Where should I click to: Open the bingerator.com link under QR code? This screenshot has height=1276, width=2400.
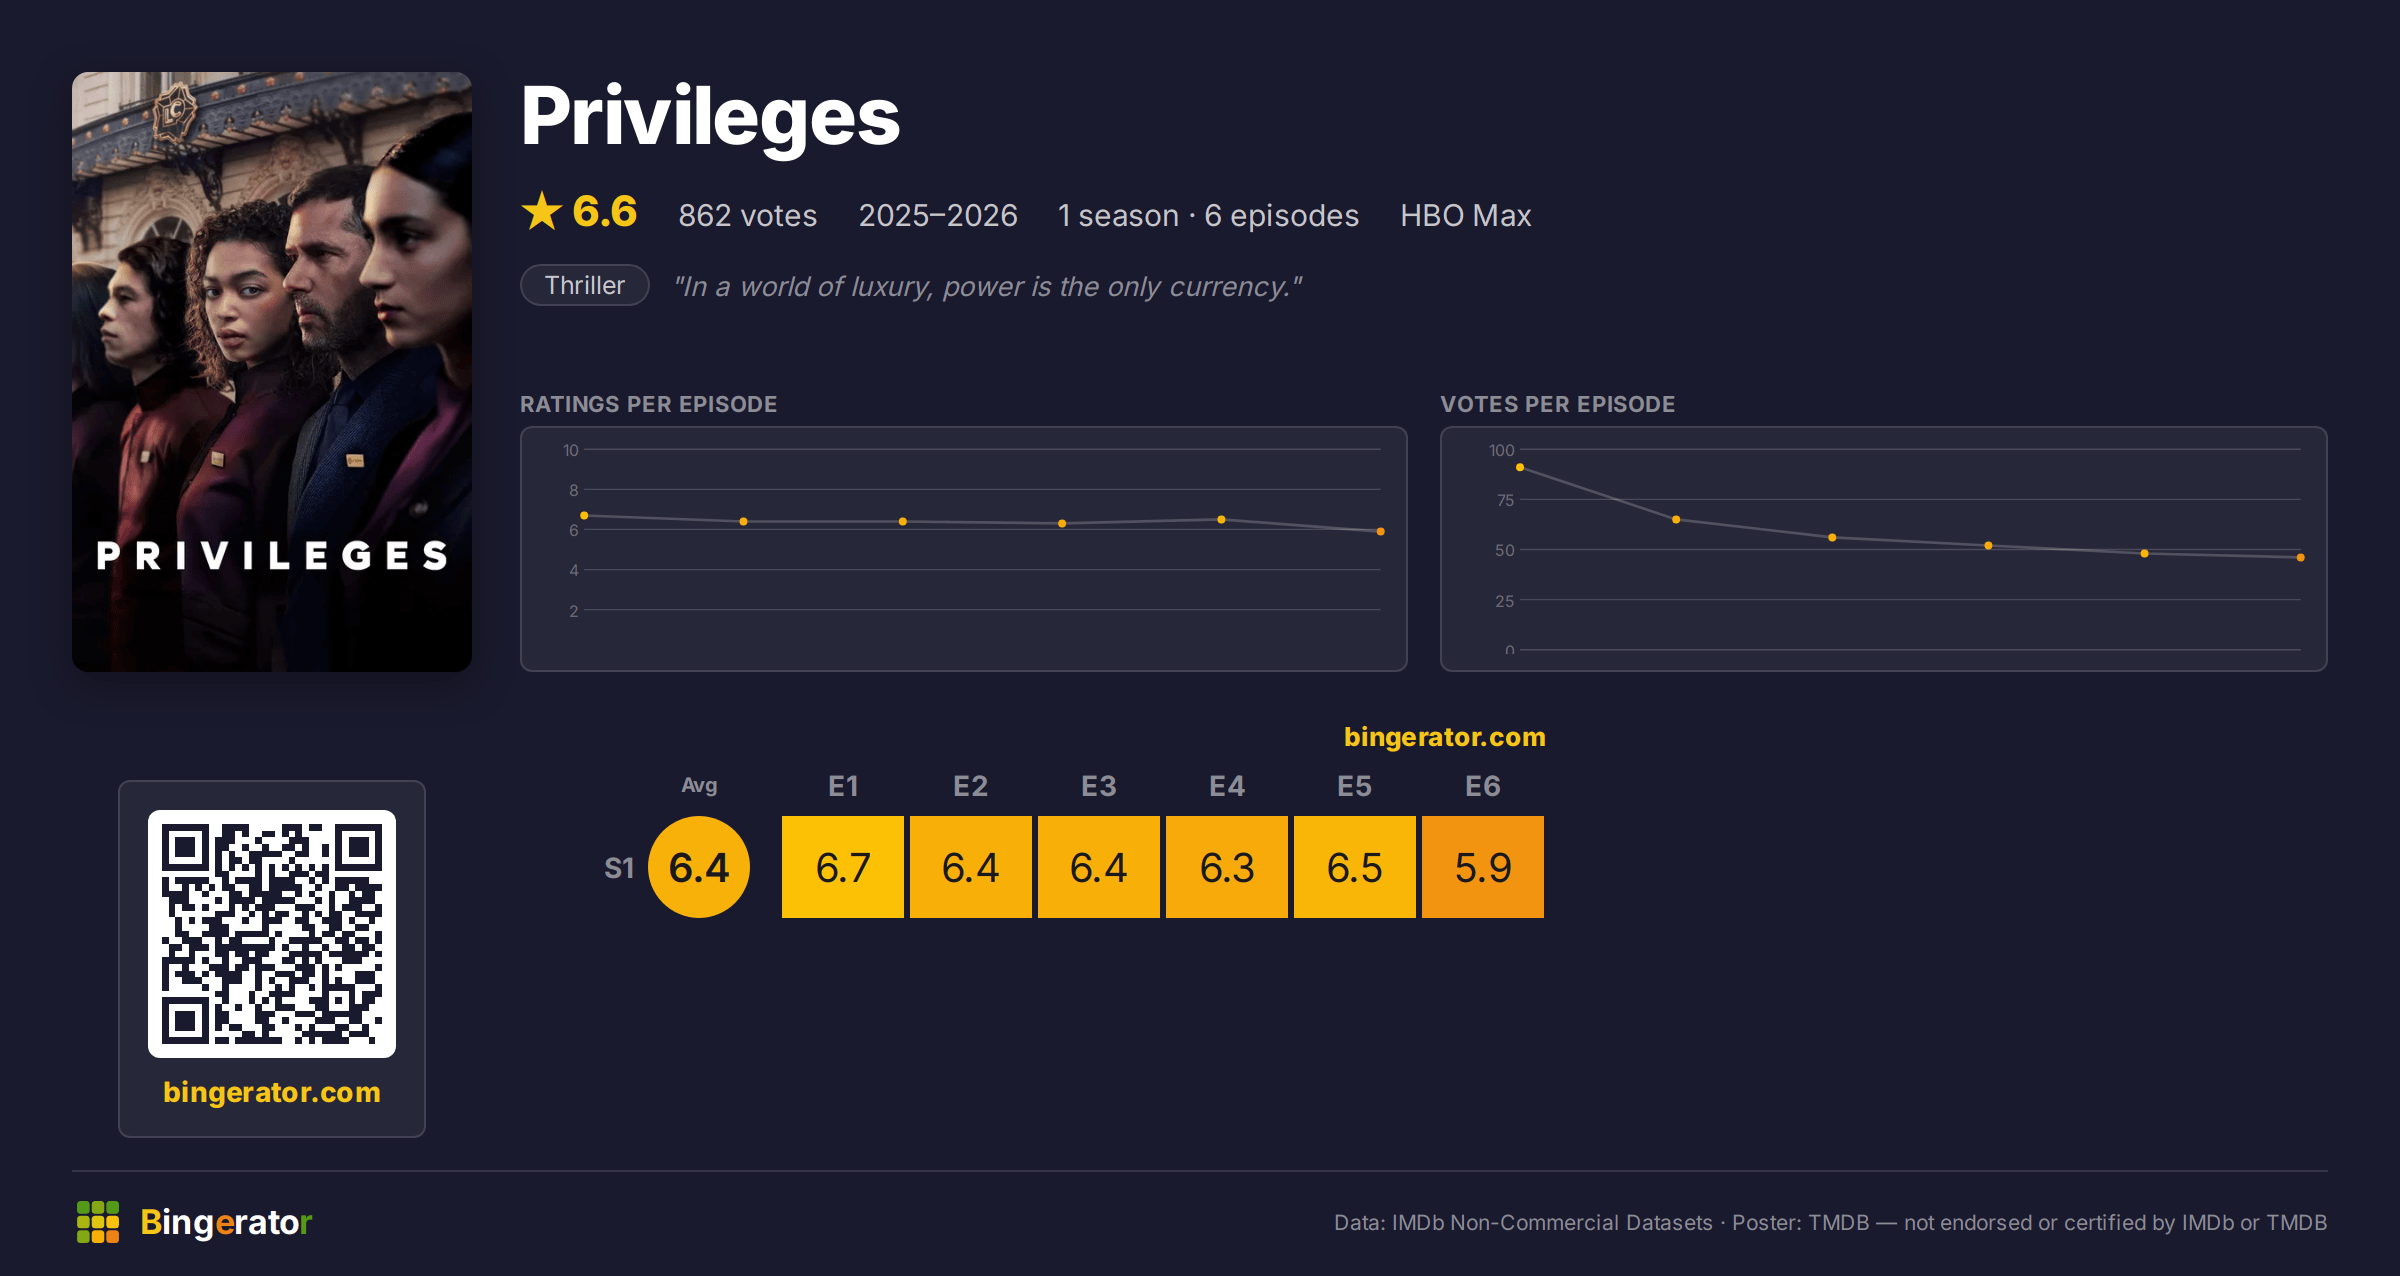pyautogui.click(x=272, y=1092)
